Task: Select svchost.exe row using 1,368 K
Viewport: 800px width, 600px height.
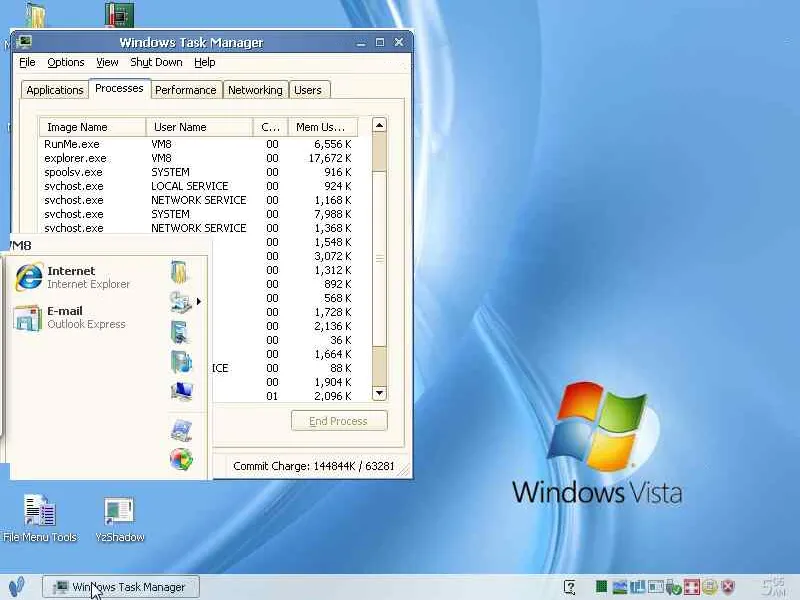Action: 198,228
